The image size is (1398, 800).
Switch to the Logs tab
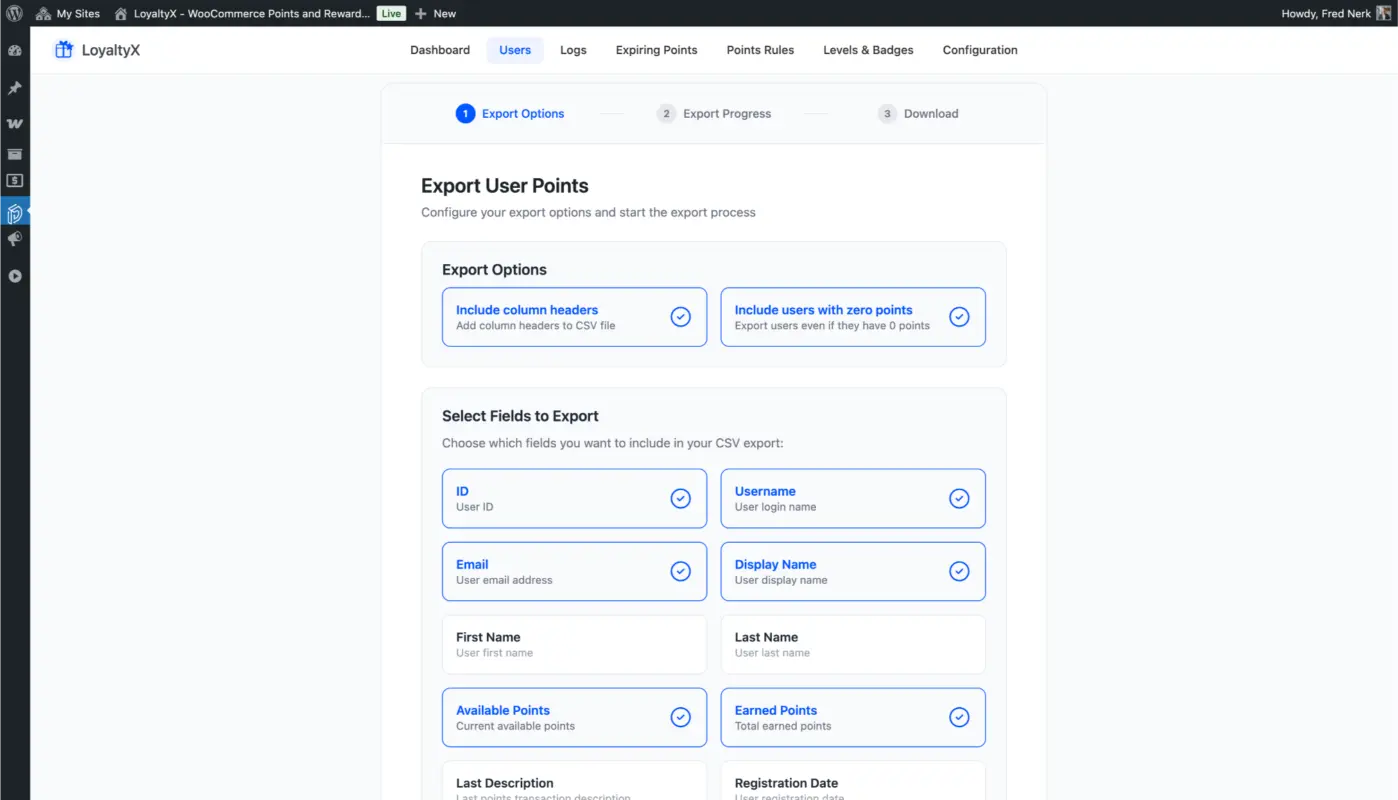pos(573,49)
